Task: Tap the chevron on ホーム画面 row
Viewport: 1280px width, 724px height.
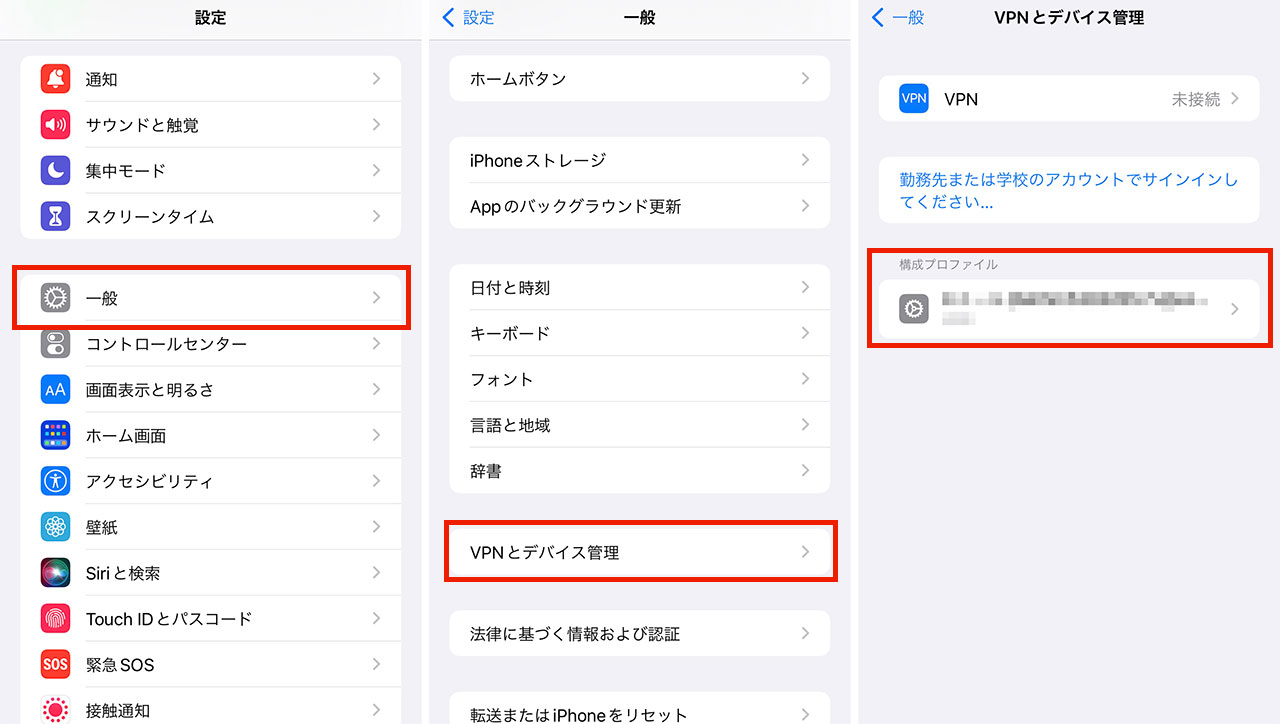Action: [x=376, y=435]
